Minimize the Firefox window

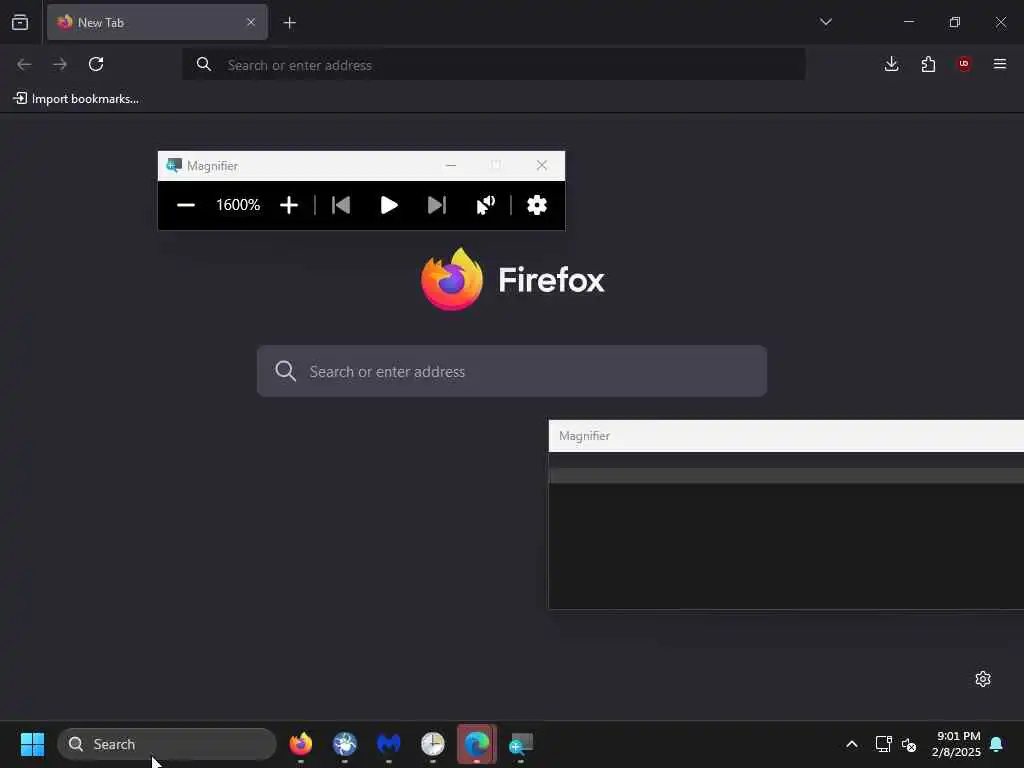[x=908, y=22]
